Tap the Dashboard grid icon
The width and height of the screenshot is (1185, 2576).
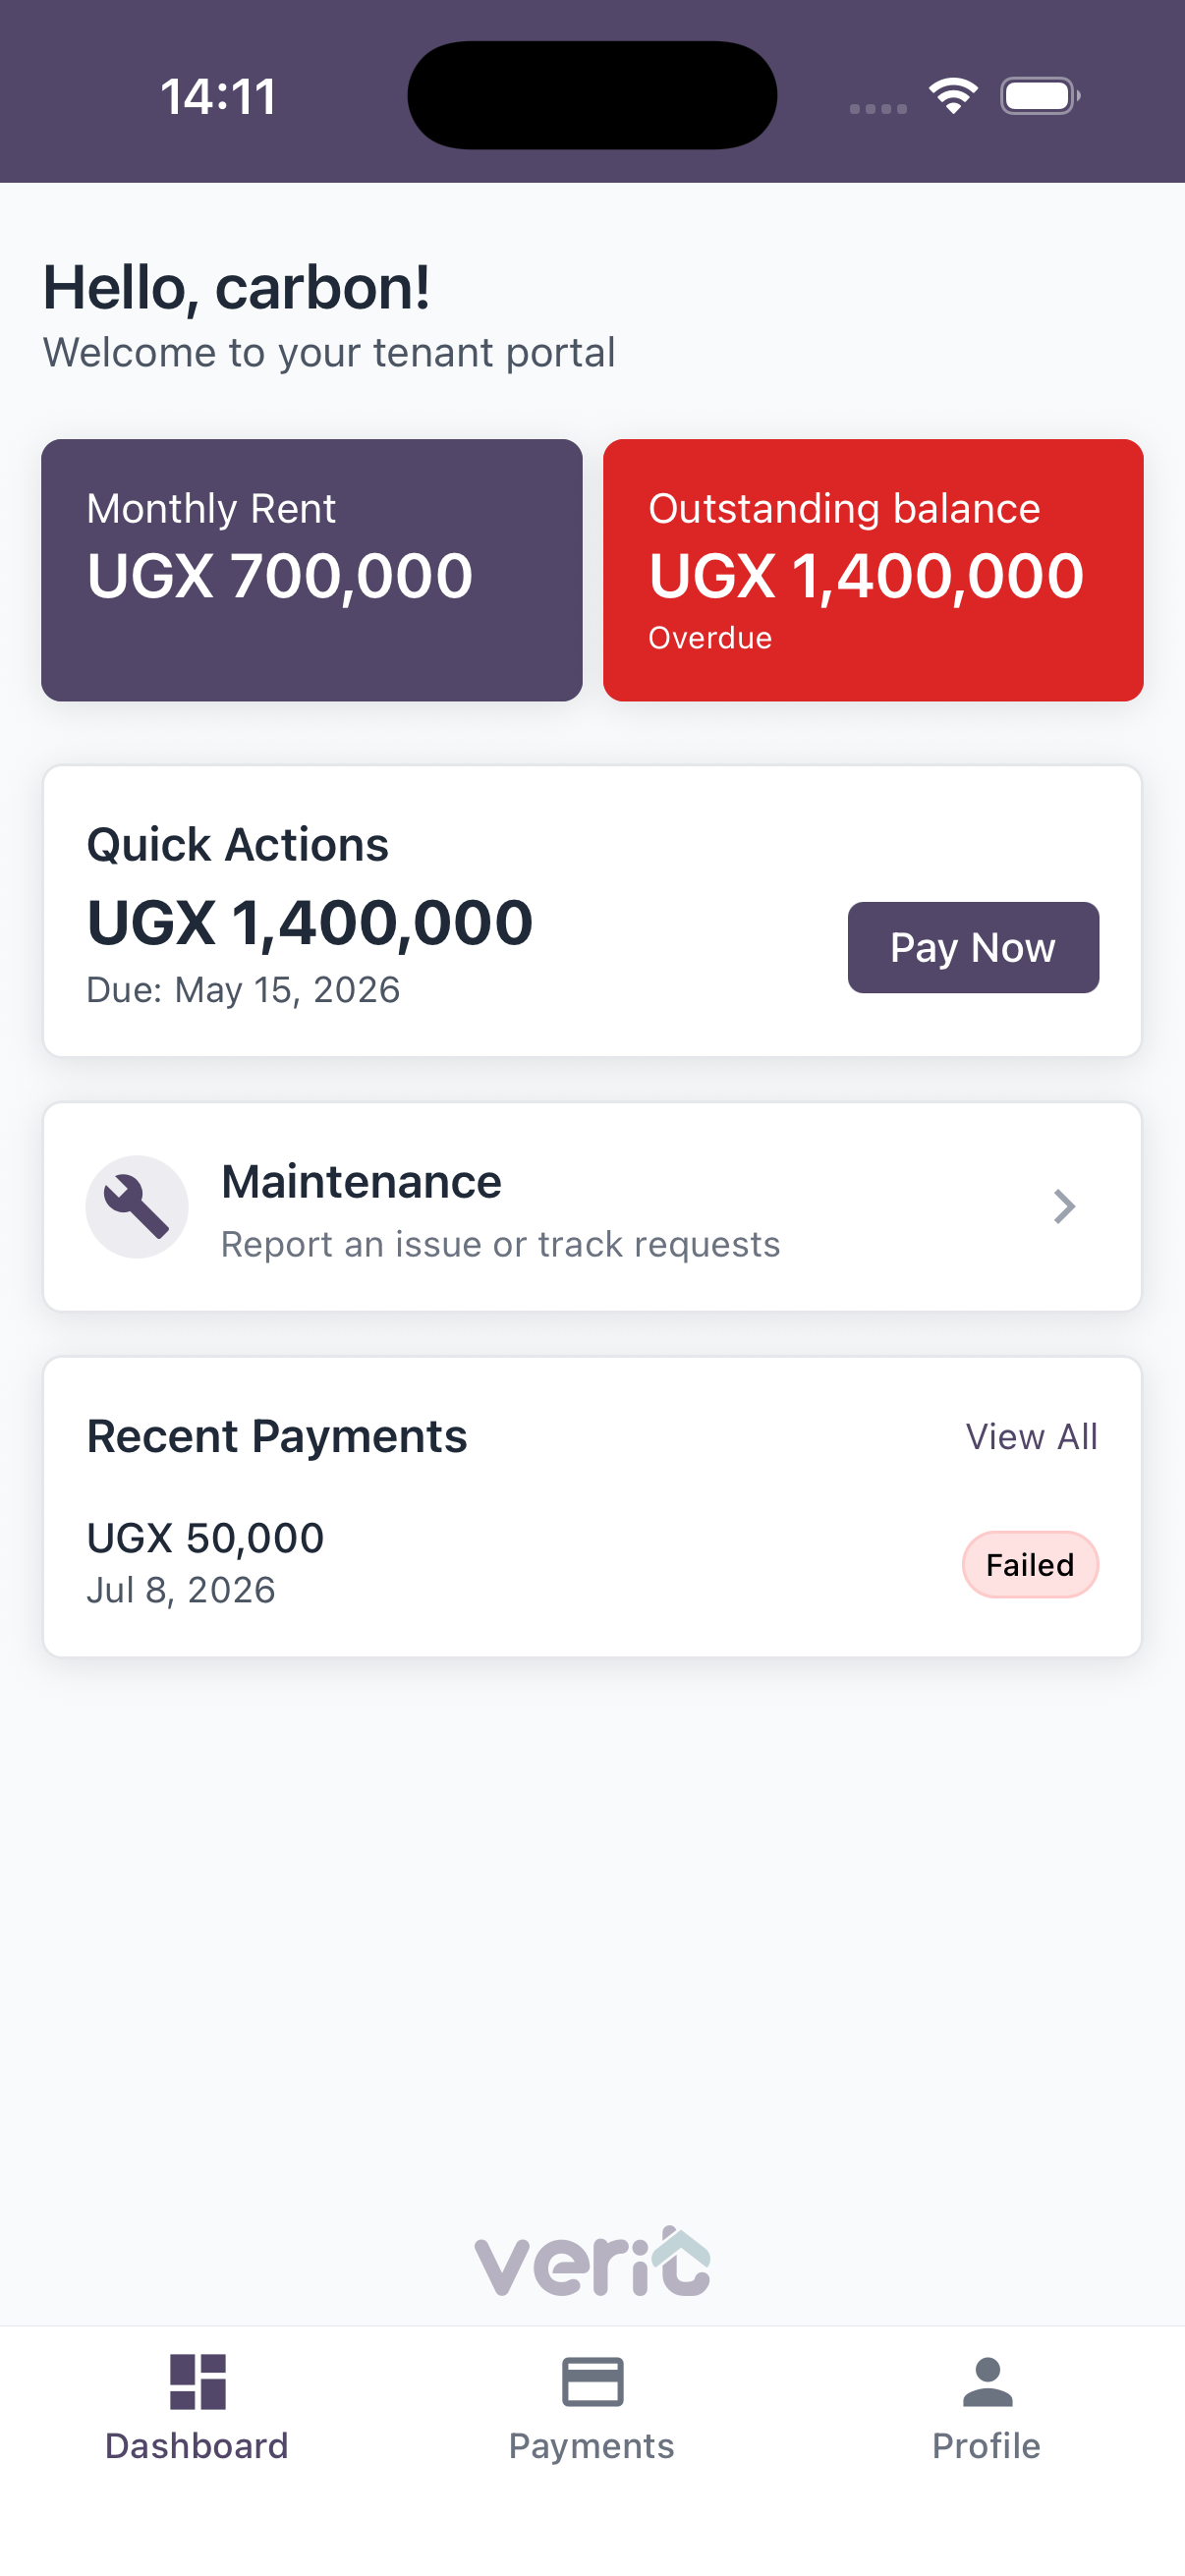(x=197, y=2381)
